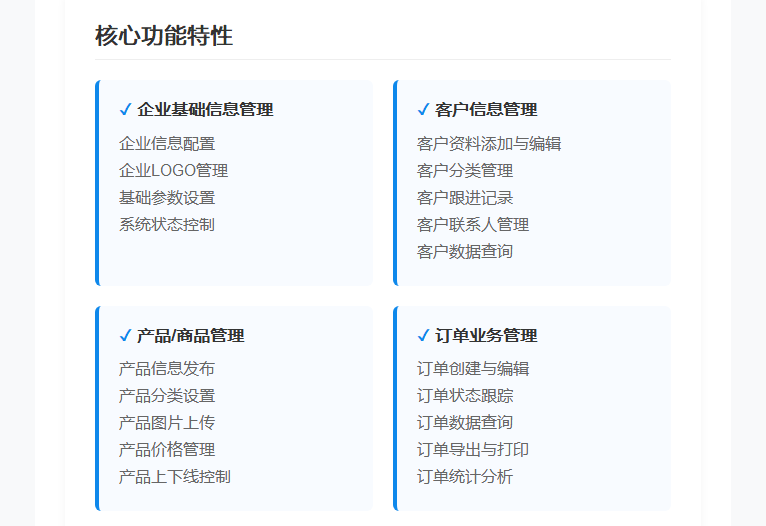This screenshot has height=526, width=766.
Task: Select the 客户跟进记录 list item
Action: point(465,198)
